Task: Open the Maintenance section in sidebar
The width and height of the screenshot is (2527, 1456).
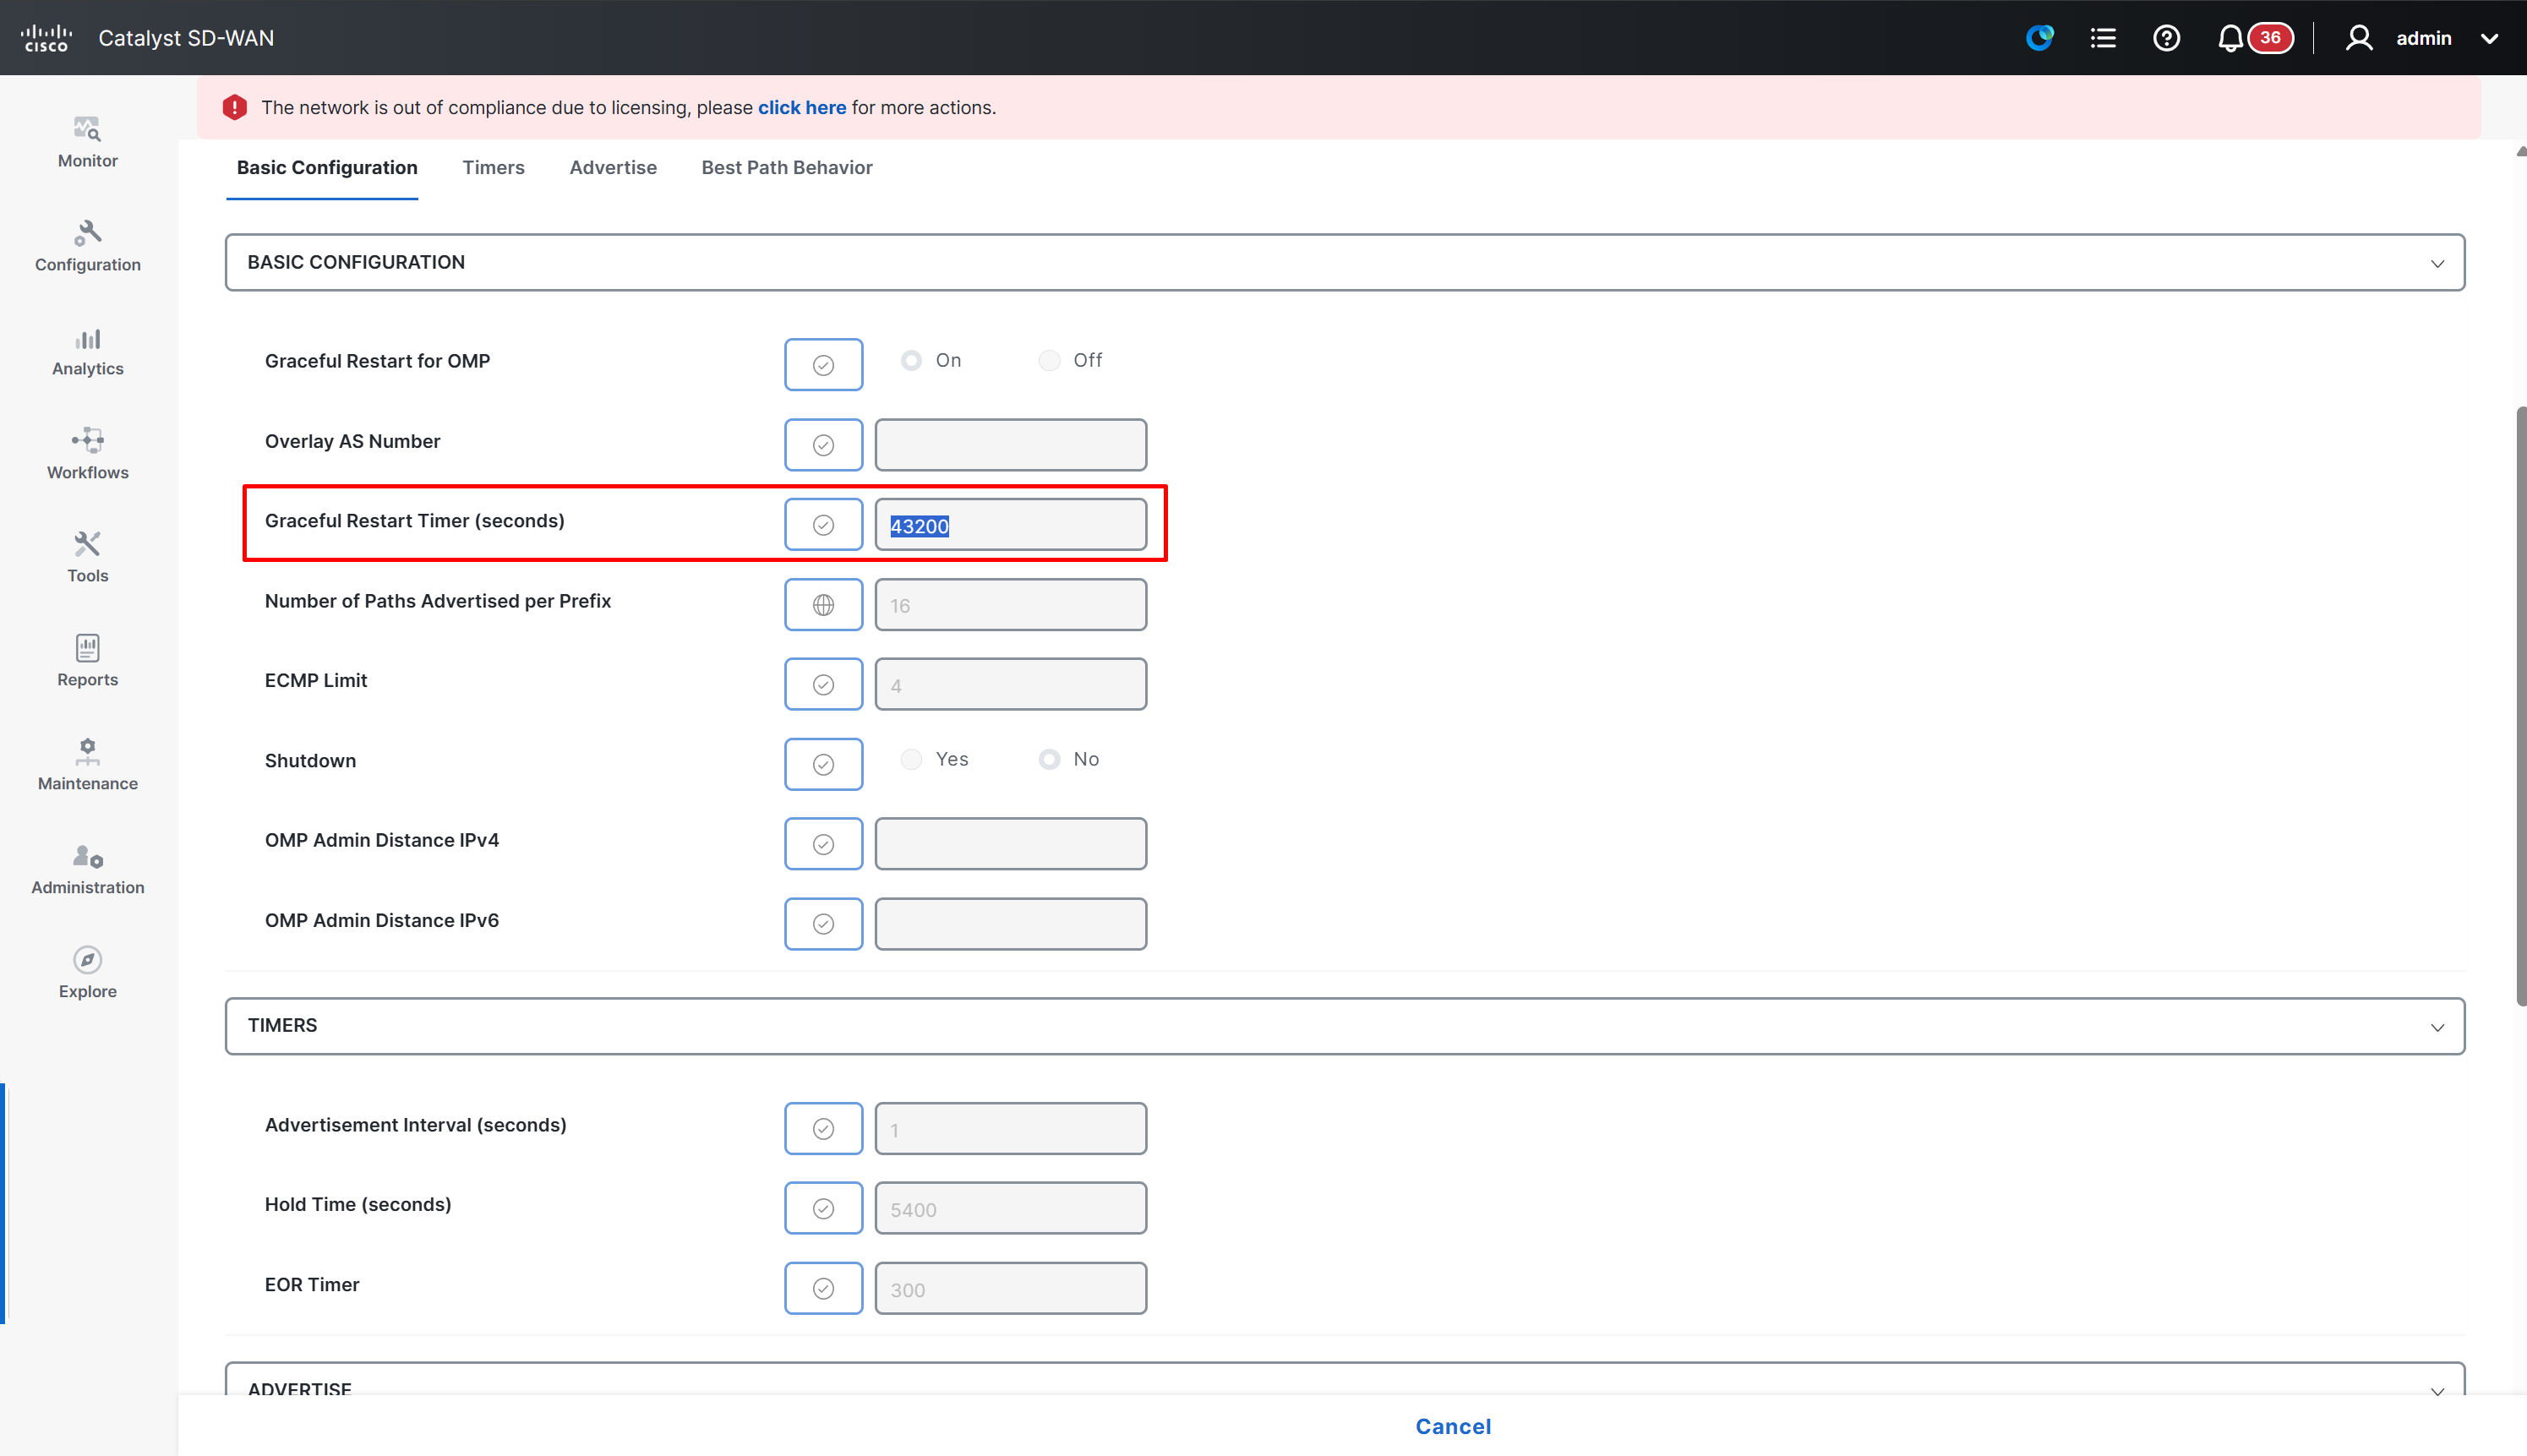Action: coord(88,765)
